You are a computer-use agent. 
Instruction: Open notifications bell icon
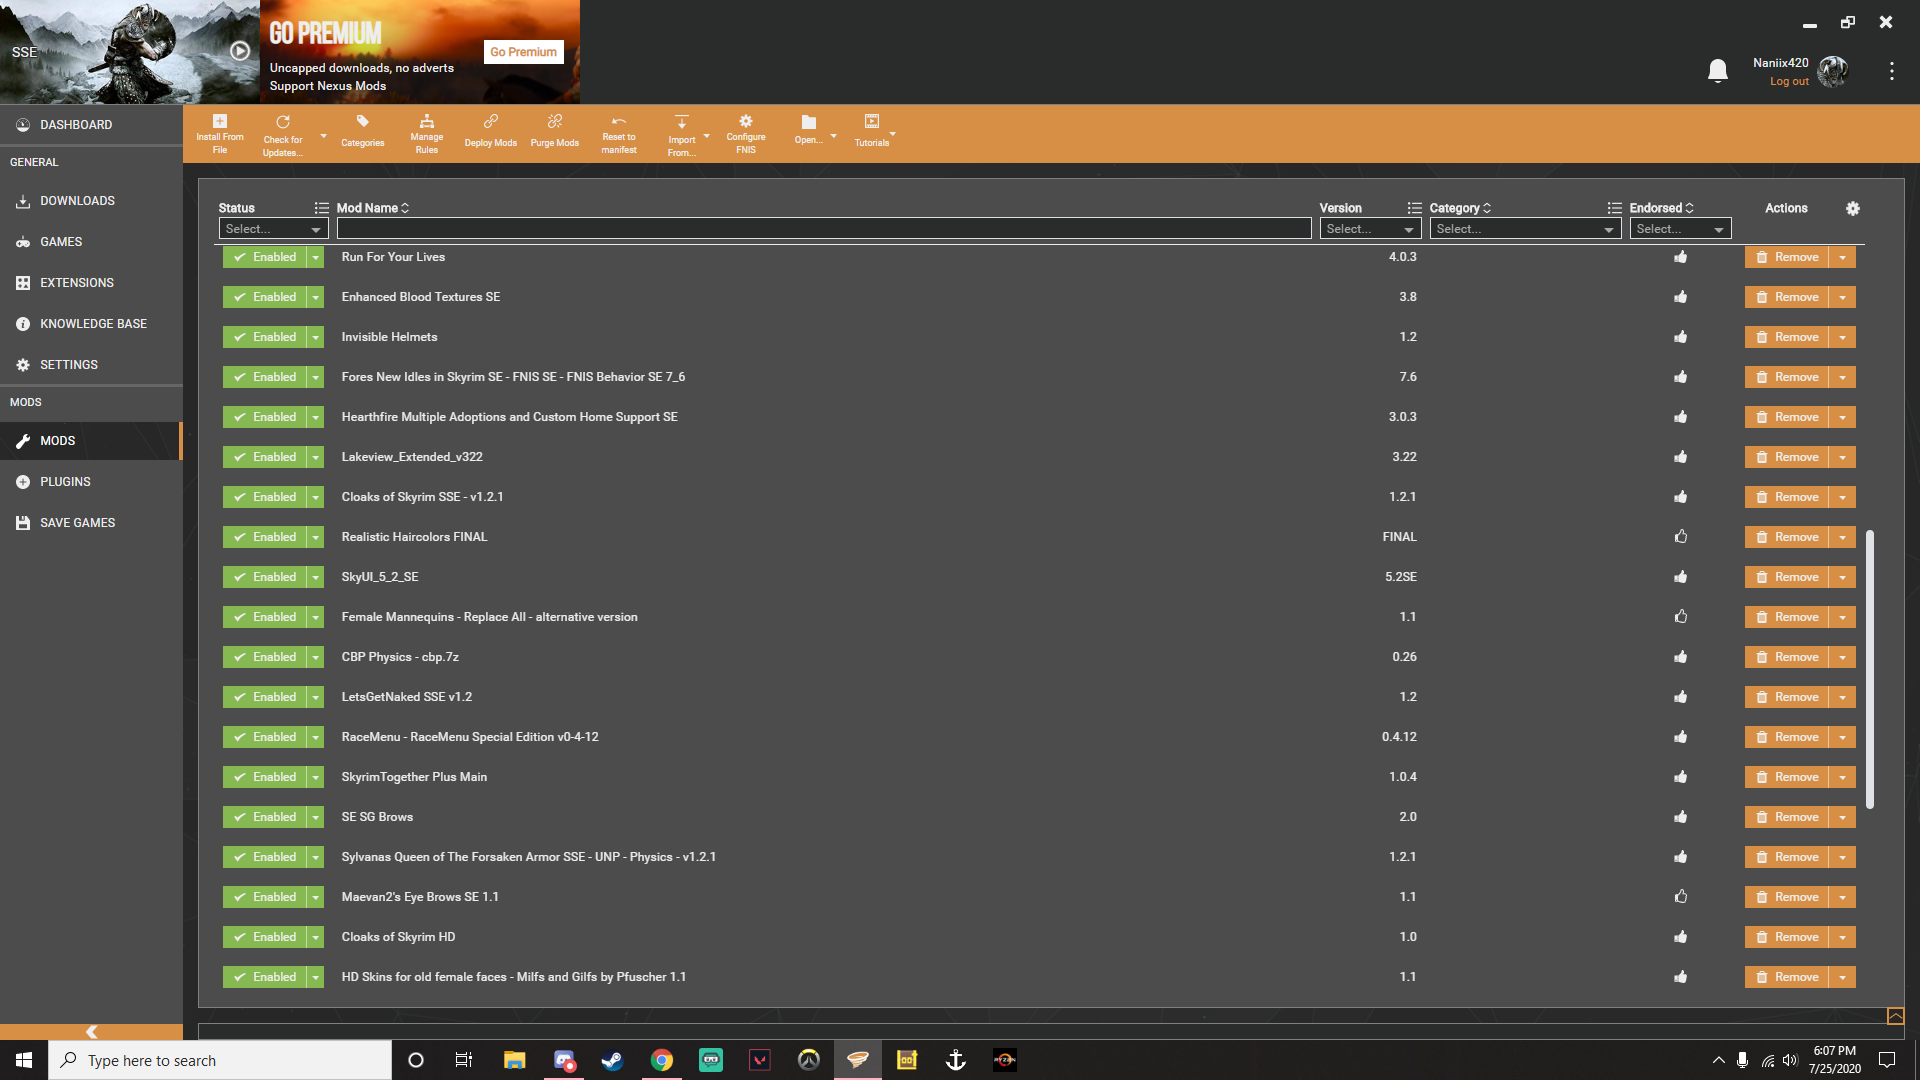(x=1718, y=71)
